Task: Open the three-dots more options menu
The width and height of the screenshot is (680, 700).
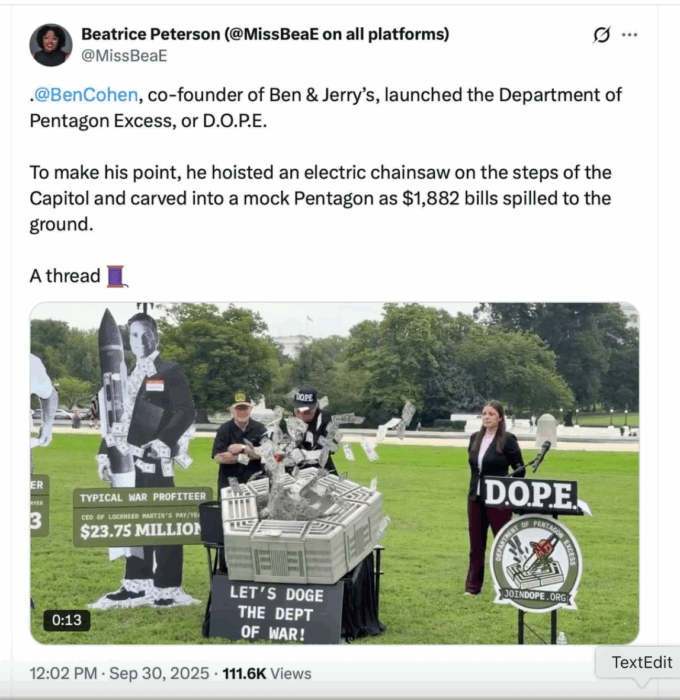Action: pyautogui.click(x=630, y=35)
